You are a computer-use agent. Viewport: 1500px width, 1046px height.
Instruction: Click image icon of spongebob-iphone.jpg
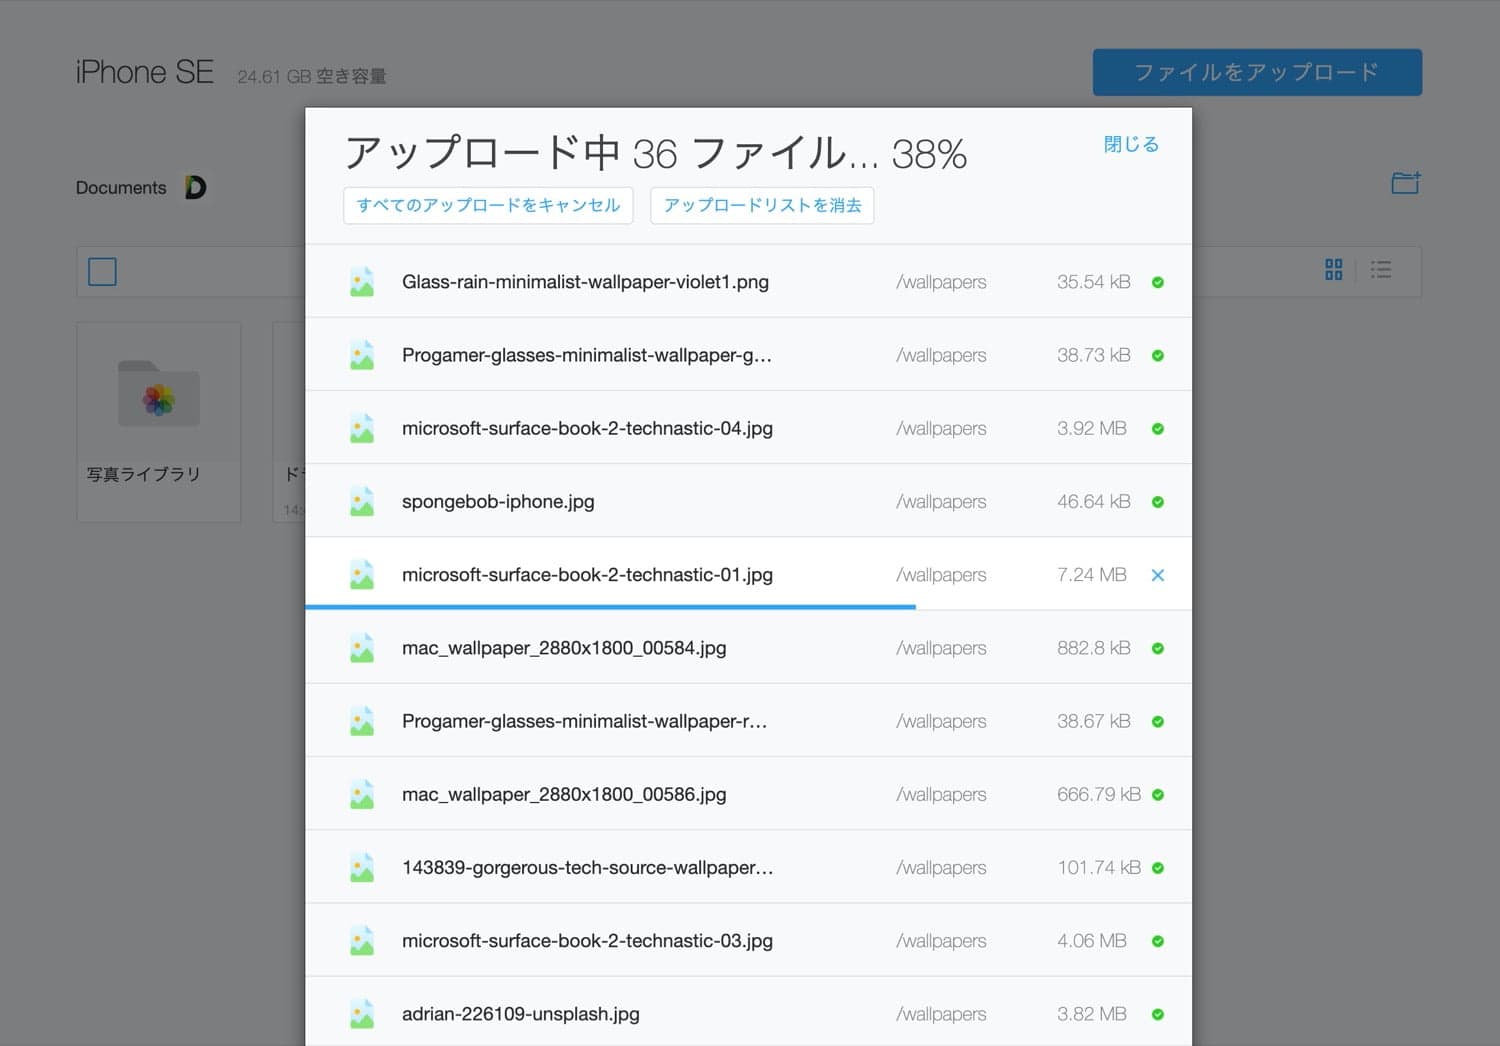362,502
